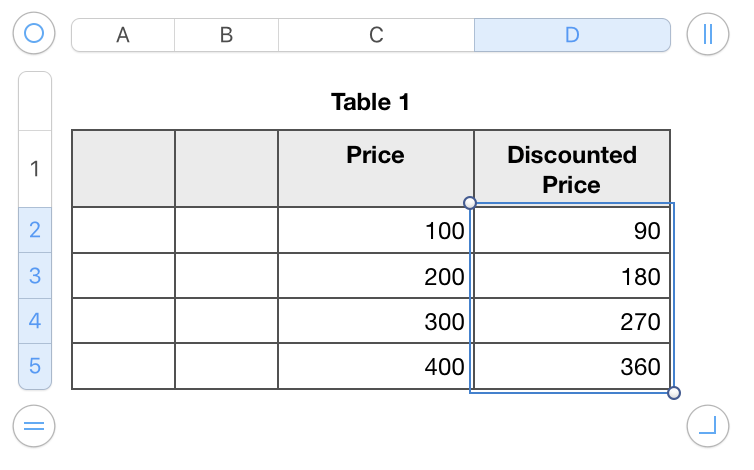Click the top-left selection drag handle
Image resolution: width=754 pixels, height=470 pixels.
point(470,202)
